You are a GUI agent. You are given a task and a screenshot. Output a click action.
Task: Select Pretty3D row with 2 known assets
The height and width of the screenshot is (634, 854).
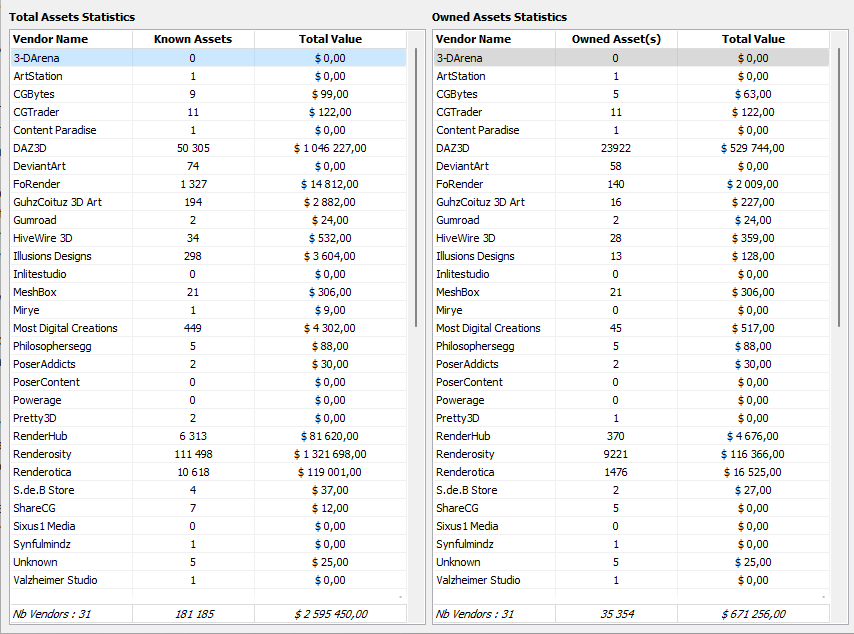(209, 418)
